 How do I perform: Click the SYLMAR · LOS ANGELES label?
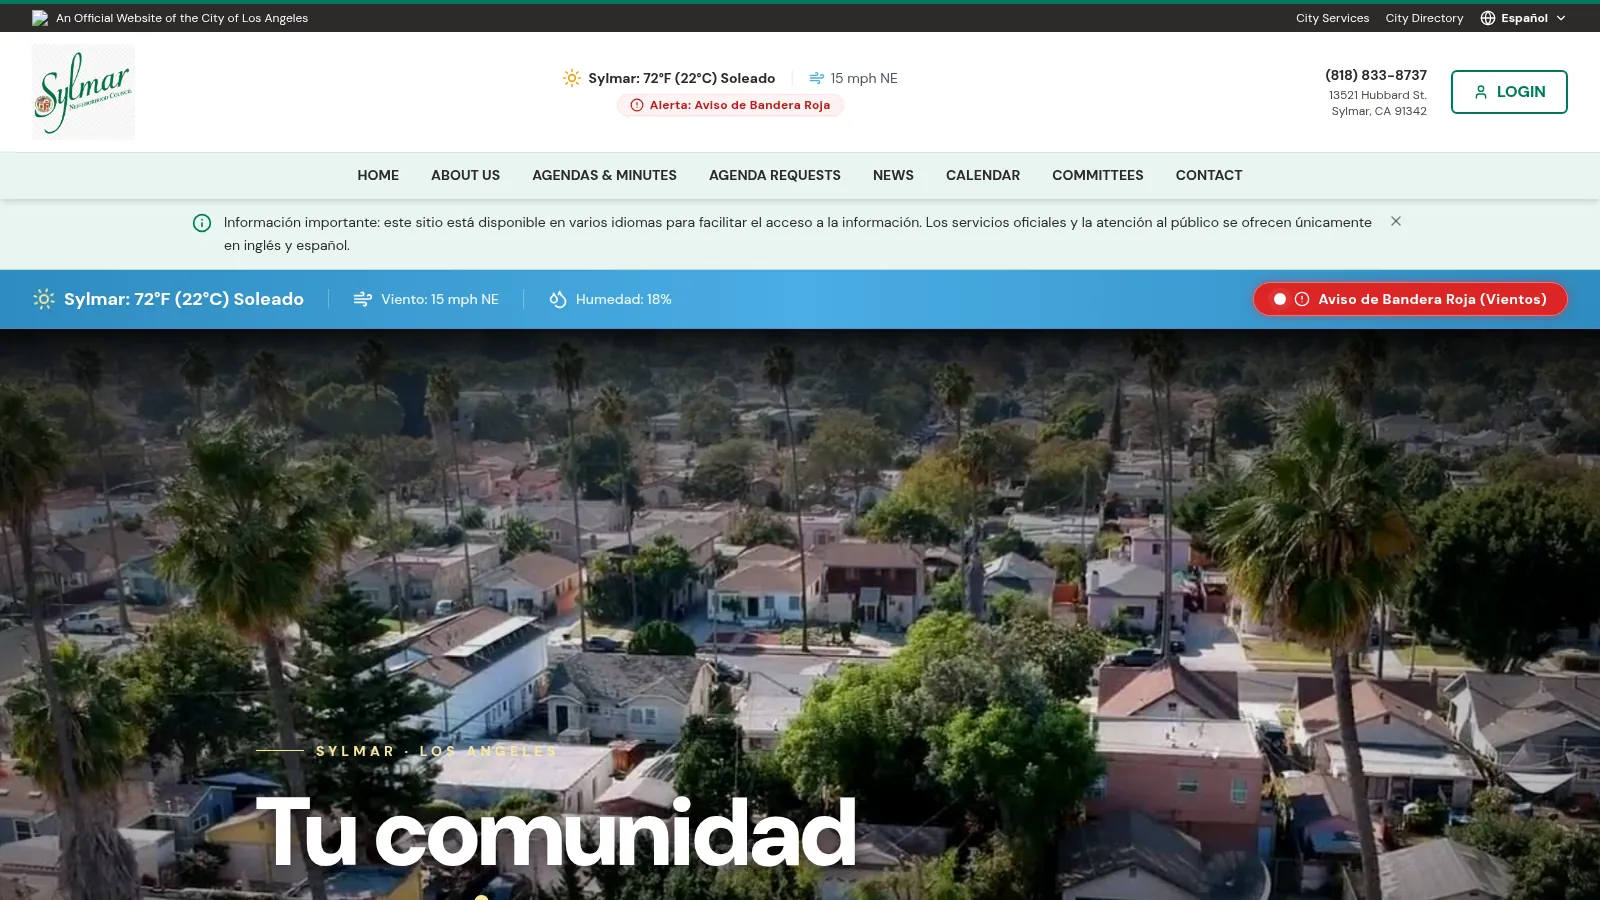pos(437,751)
